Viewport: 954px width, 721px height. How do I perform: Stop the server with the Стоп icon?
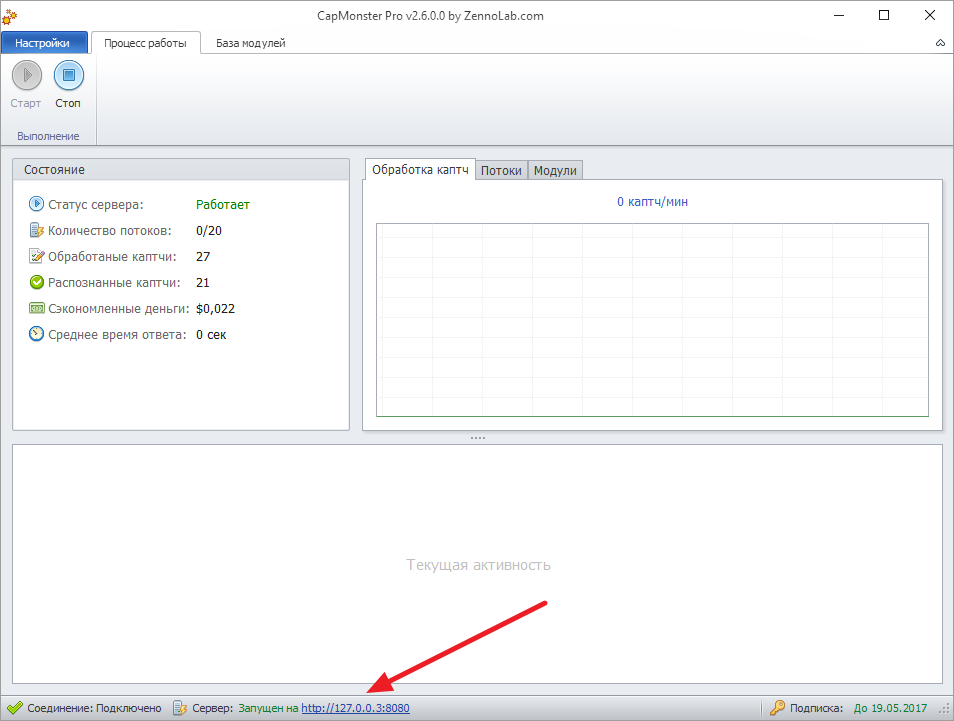69,76
